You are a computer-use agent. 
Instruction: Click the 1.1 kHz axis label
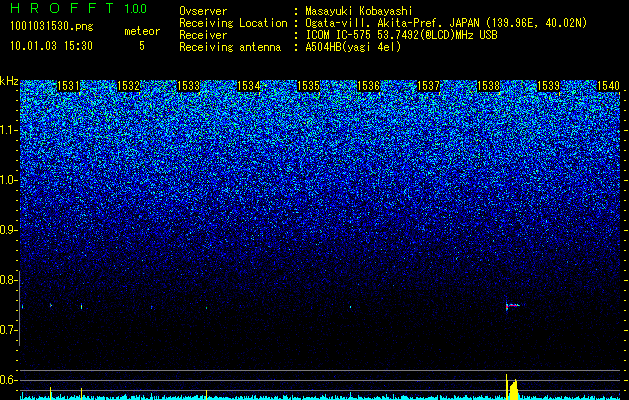click(x=9, y=130)
